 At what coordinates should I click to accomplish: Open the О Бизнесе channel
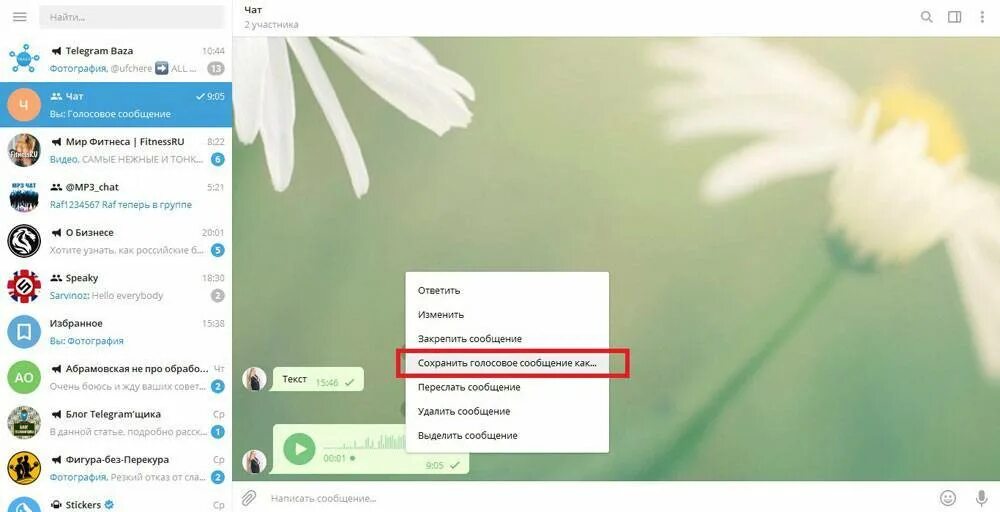point(116,241)
